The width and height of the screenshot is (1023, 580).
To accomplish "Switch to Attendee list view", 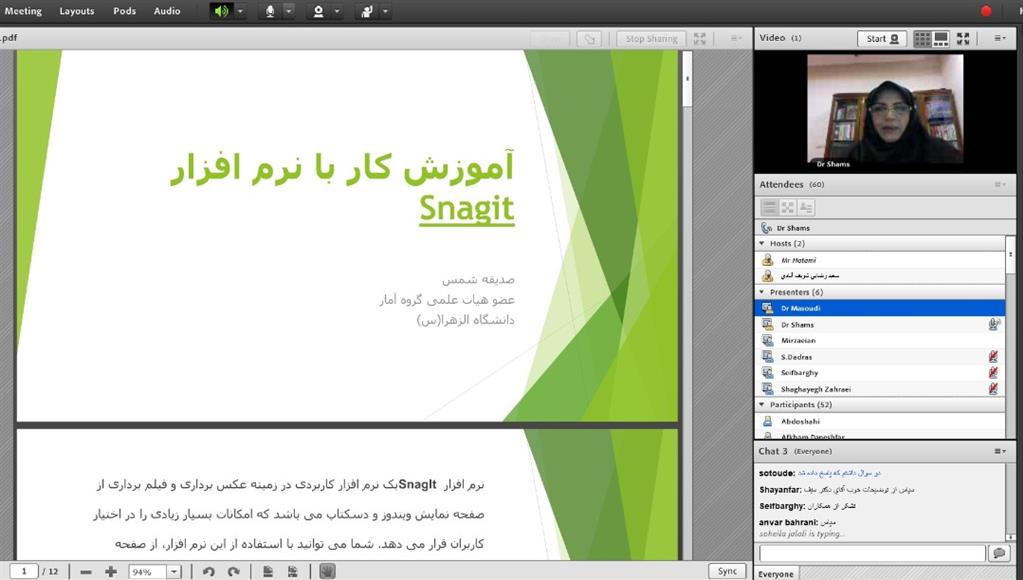I will pyautogui.click(x=770, y=207).
